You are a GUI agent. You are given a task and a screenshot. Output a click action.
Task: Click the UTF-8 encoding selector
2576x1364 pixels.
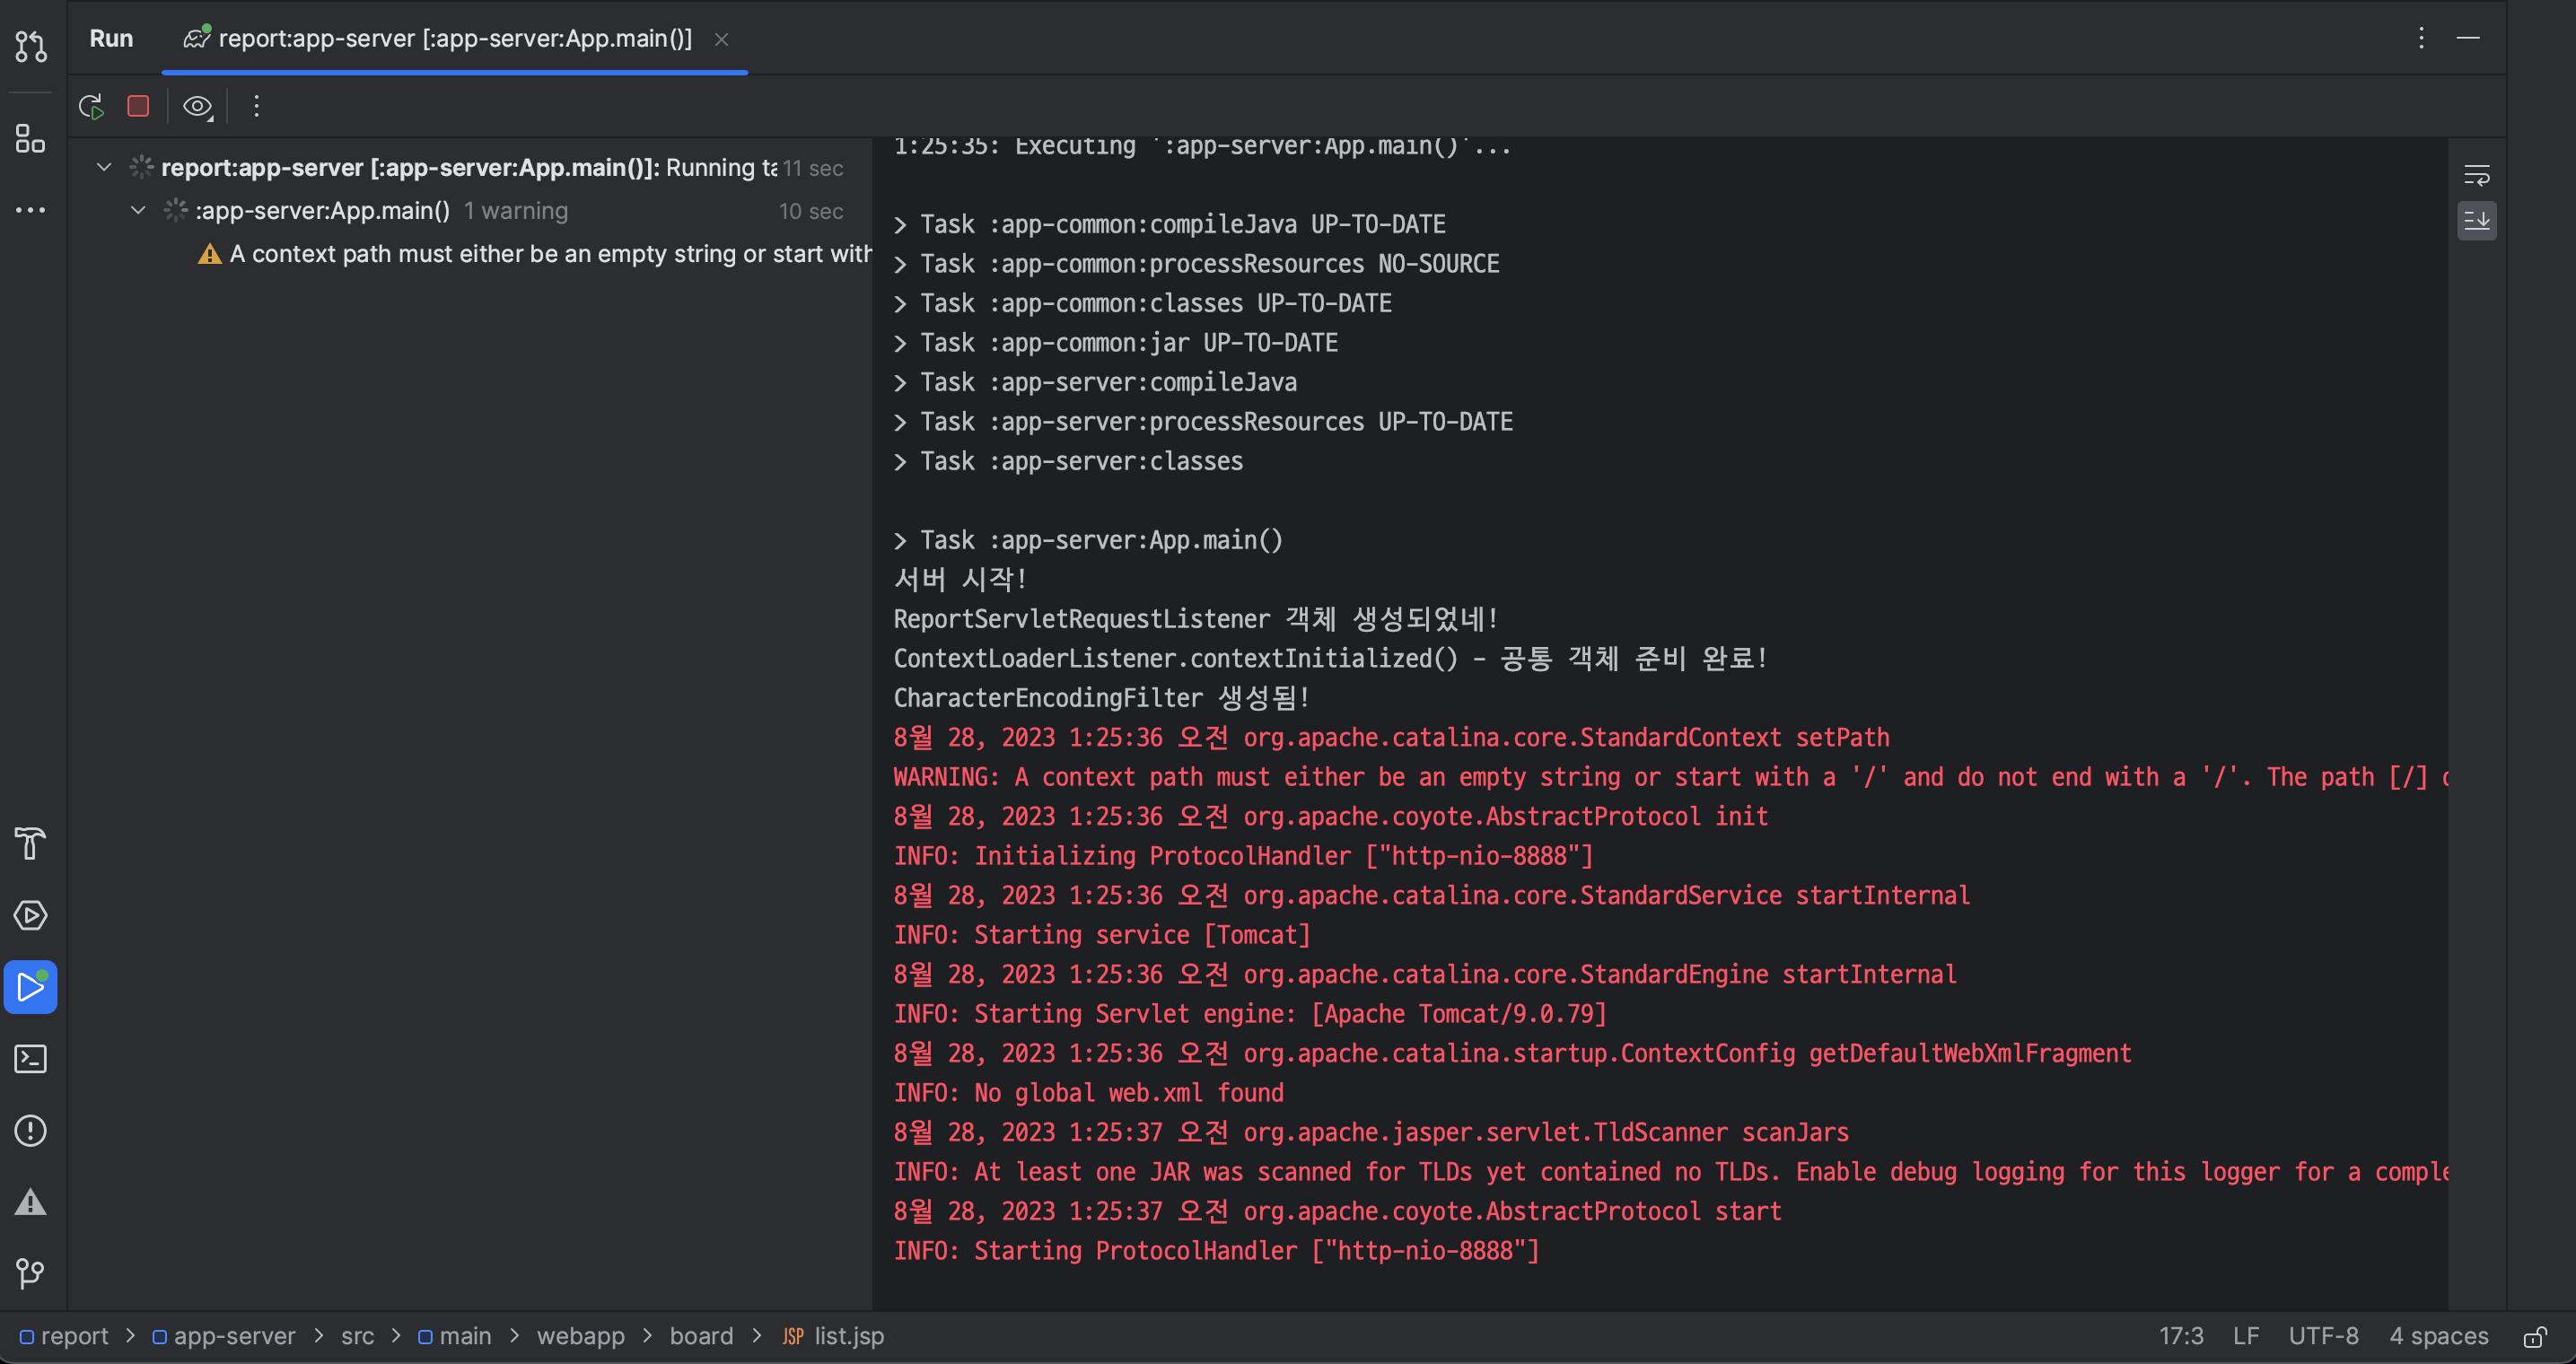pos(2323,1336)
